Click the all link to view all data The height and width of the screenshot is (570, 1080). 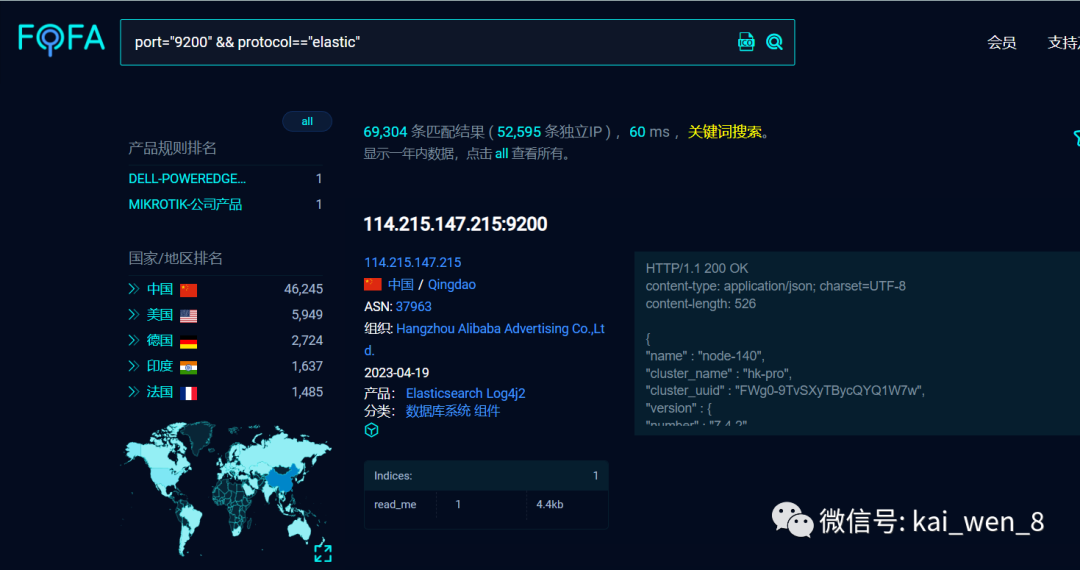pyautogui.click(x=501, y=154)
